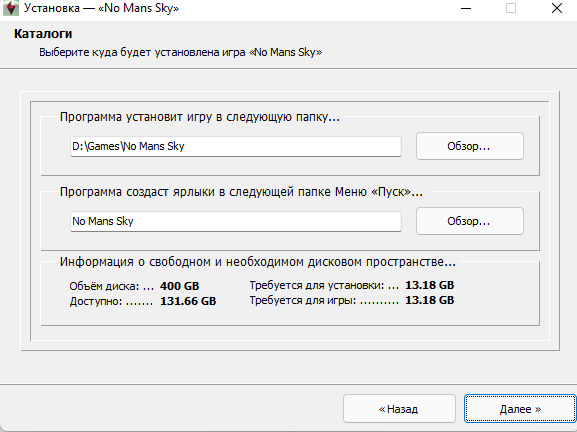Click the disabled maximize window button

[511, 8]
